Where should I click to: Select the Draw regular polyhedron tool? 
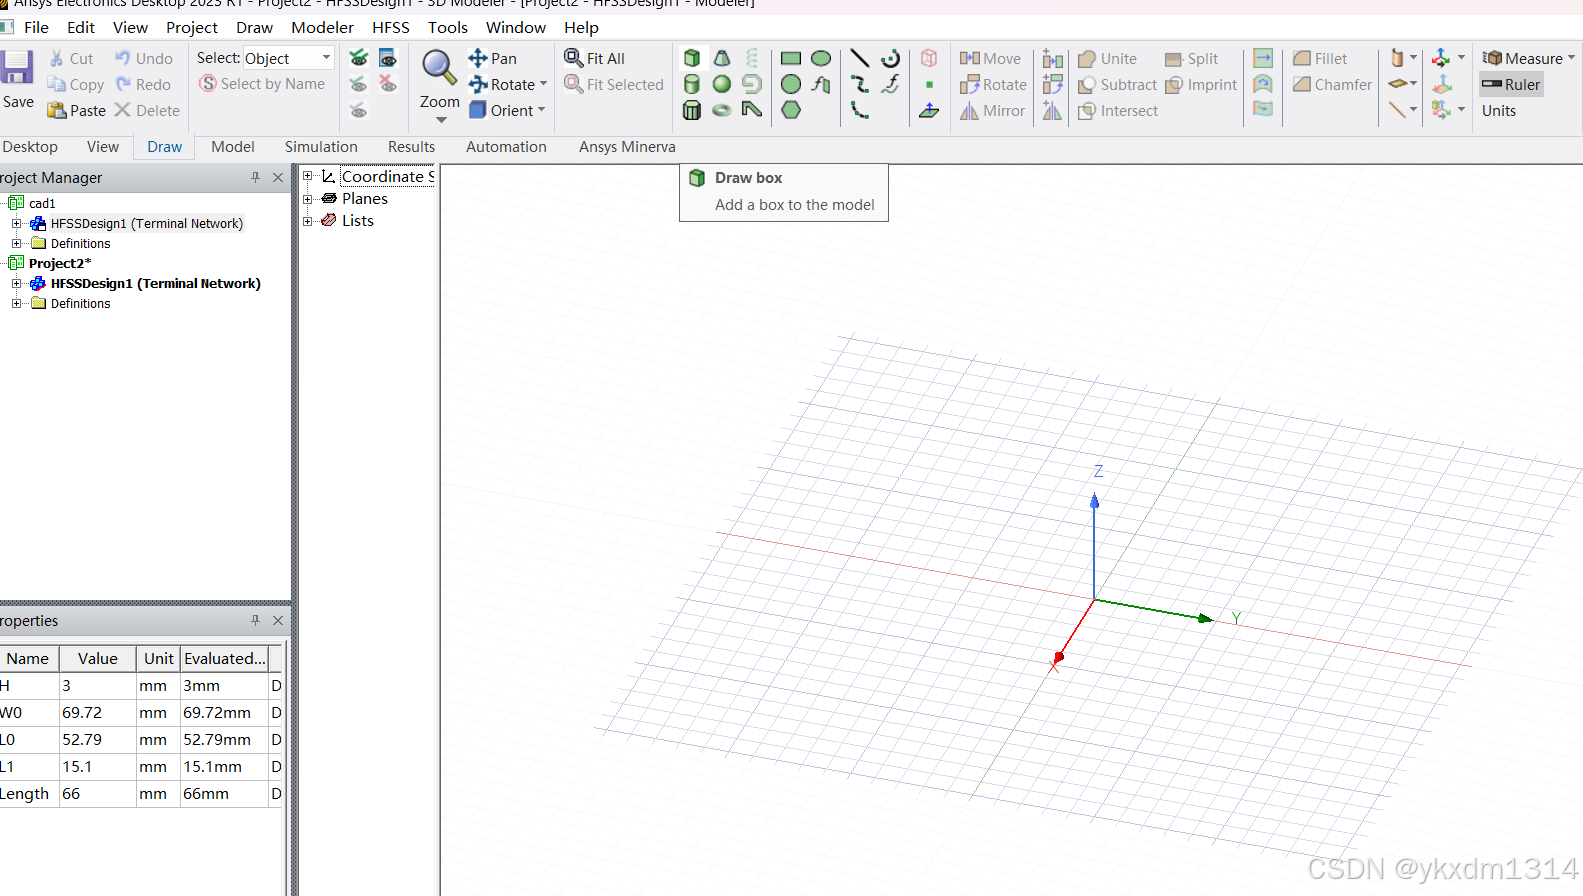692,110
